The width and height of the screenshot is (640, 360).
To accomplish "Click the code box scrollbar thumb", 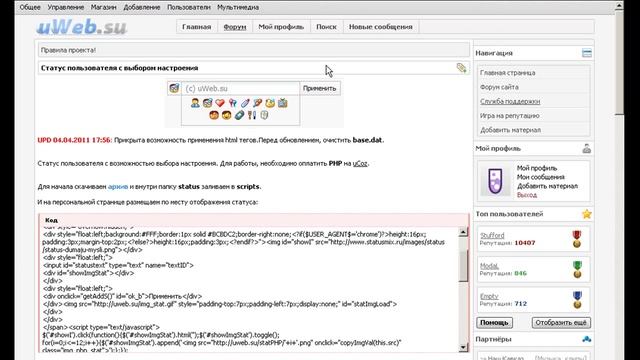I will [x=463, y=265].
